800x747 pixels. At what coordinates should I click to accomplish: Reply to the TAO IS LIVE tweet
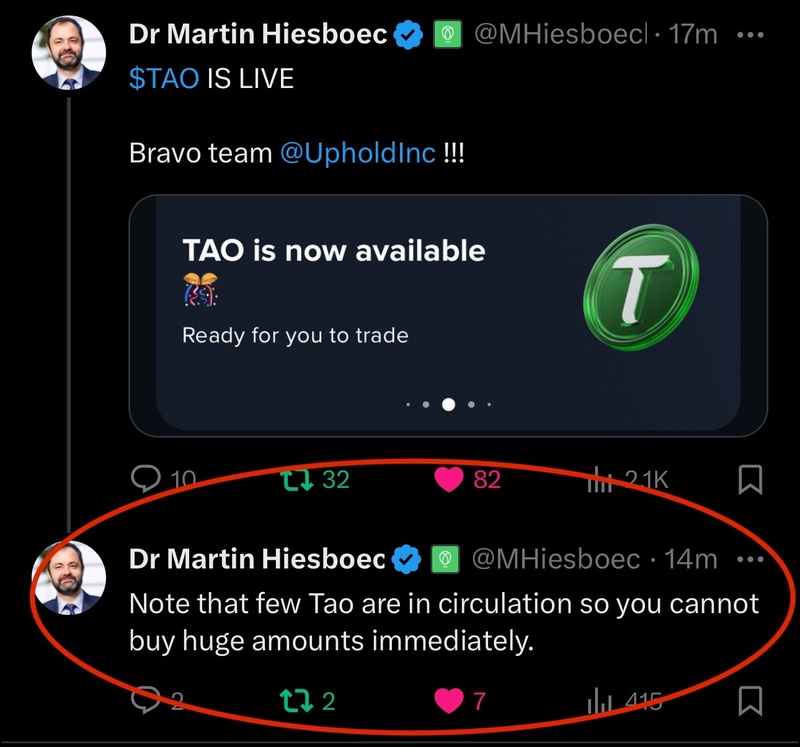pos(146,480)
